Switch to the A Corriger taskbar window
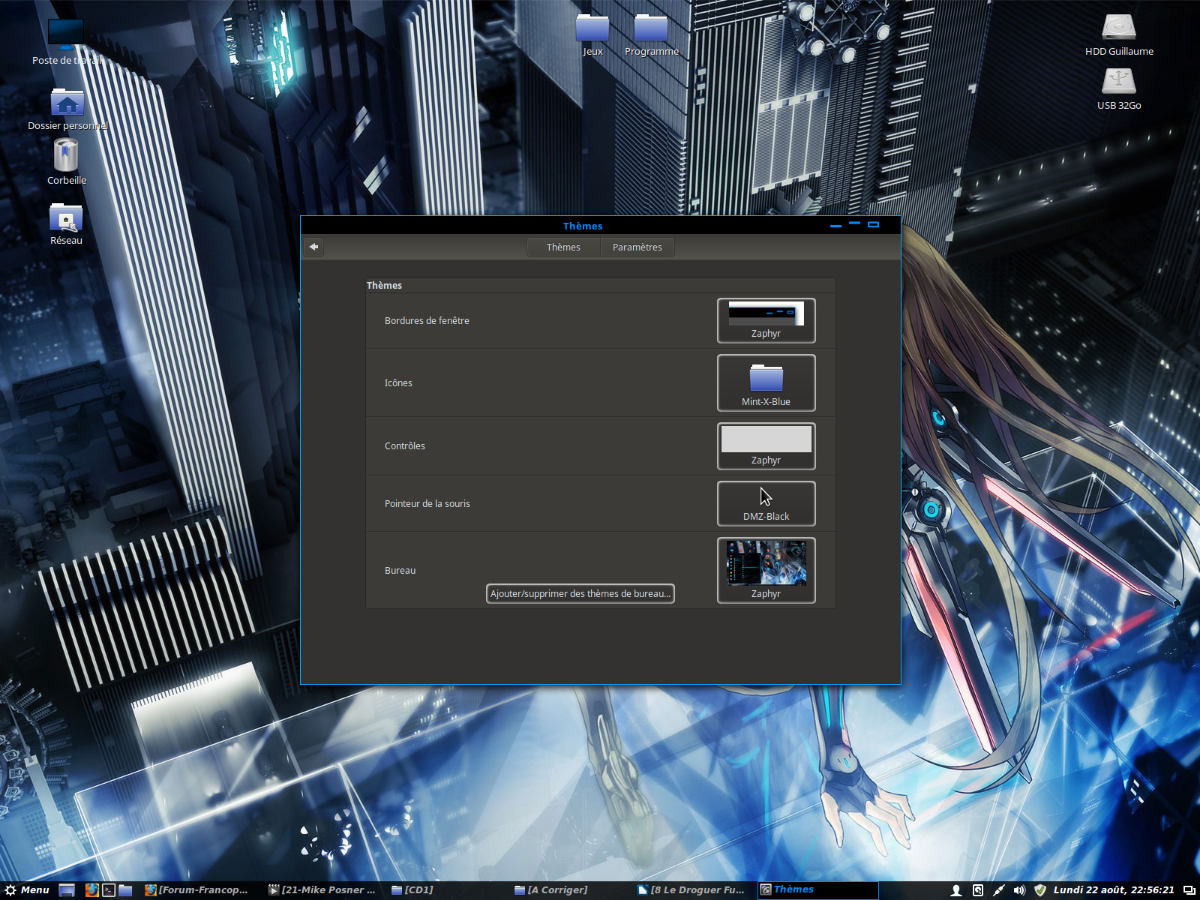Image resolution: width=1200 pixels, height=900 pixels. pyautogui.click(x=572, y=890)
